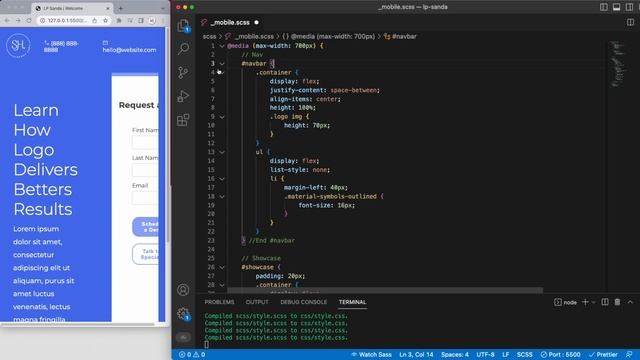Click the unsaved dot on _mobile.scss tab

tap(256, 22)
